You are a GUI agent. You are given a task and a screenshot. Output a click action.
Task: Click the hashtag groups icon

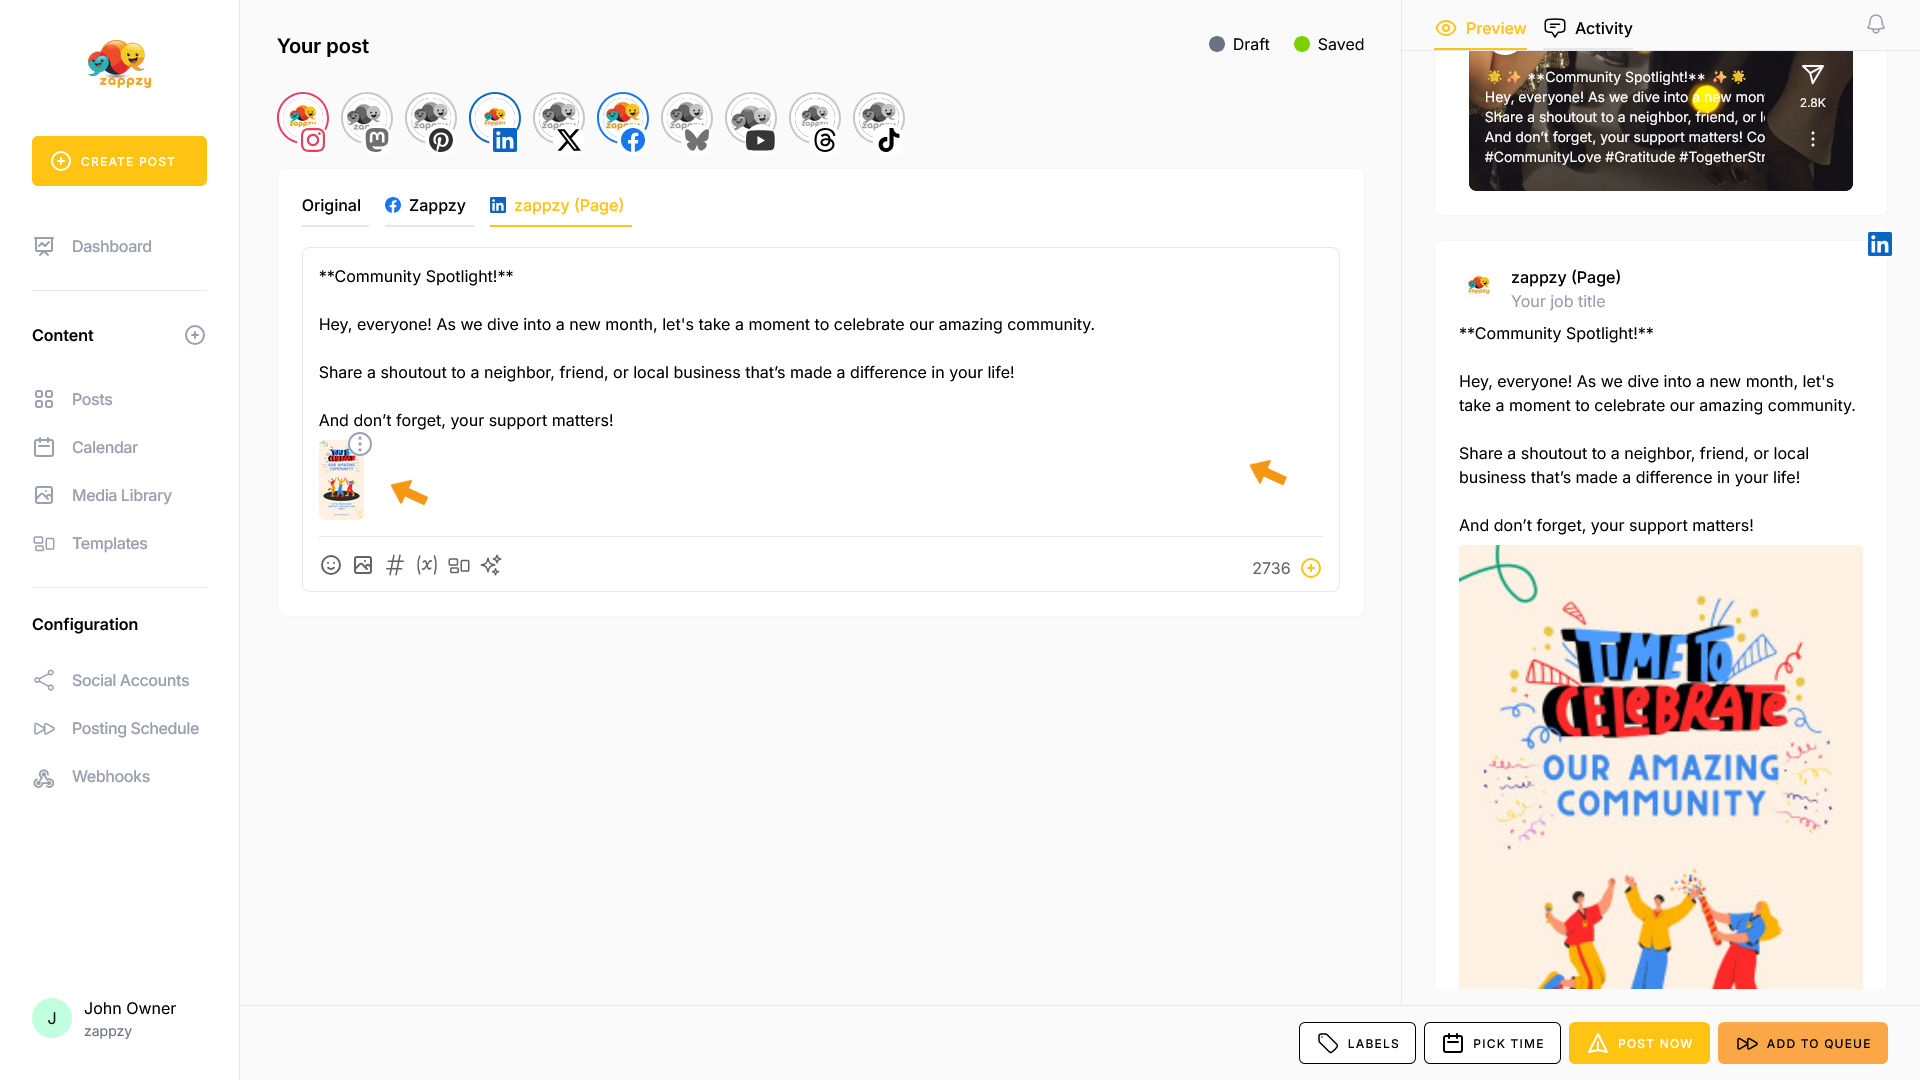[x=395, y=565]
